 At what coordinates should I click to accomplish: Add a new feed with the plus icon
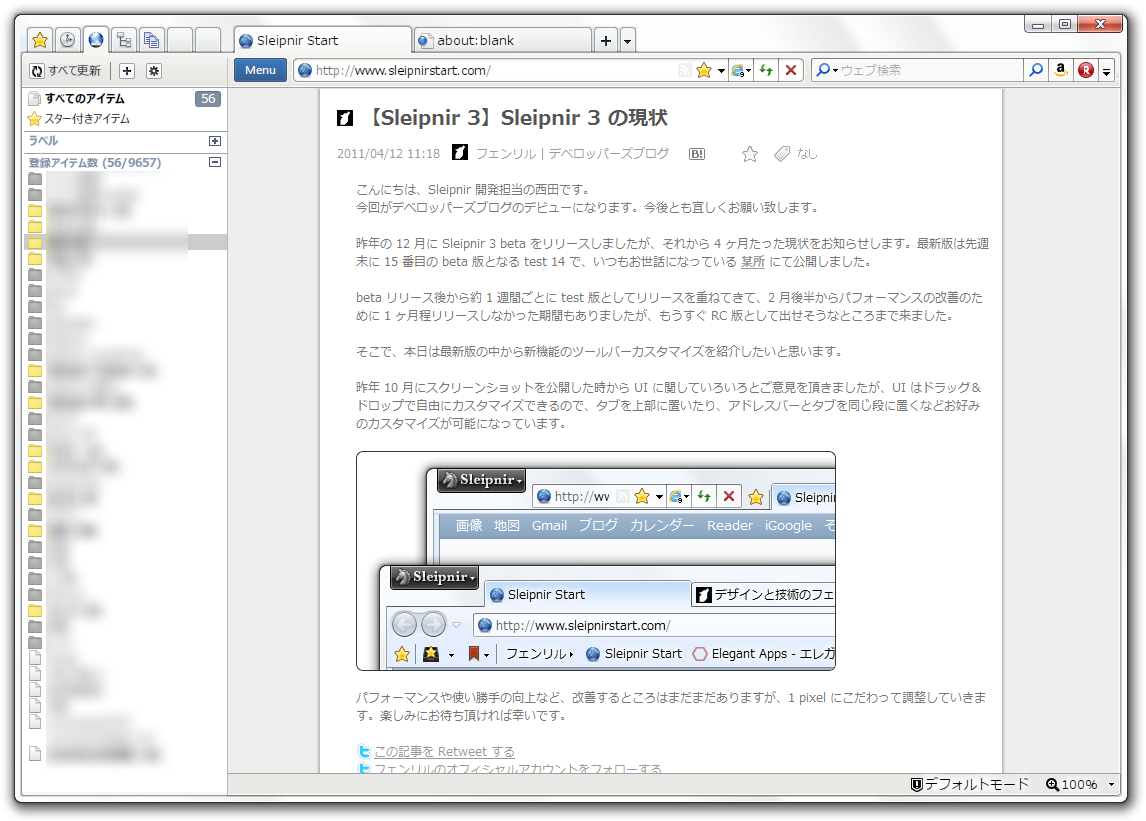pyautogui.click(x=126, y=71)
